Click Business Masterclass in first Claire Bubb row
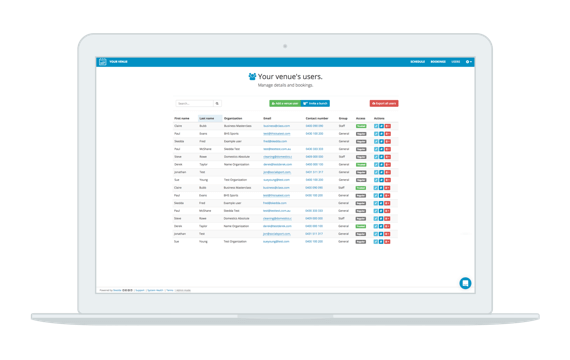570x360 pixels. click(x=238, y=126)
